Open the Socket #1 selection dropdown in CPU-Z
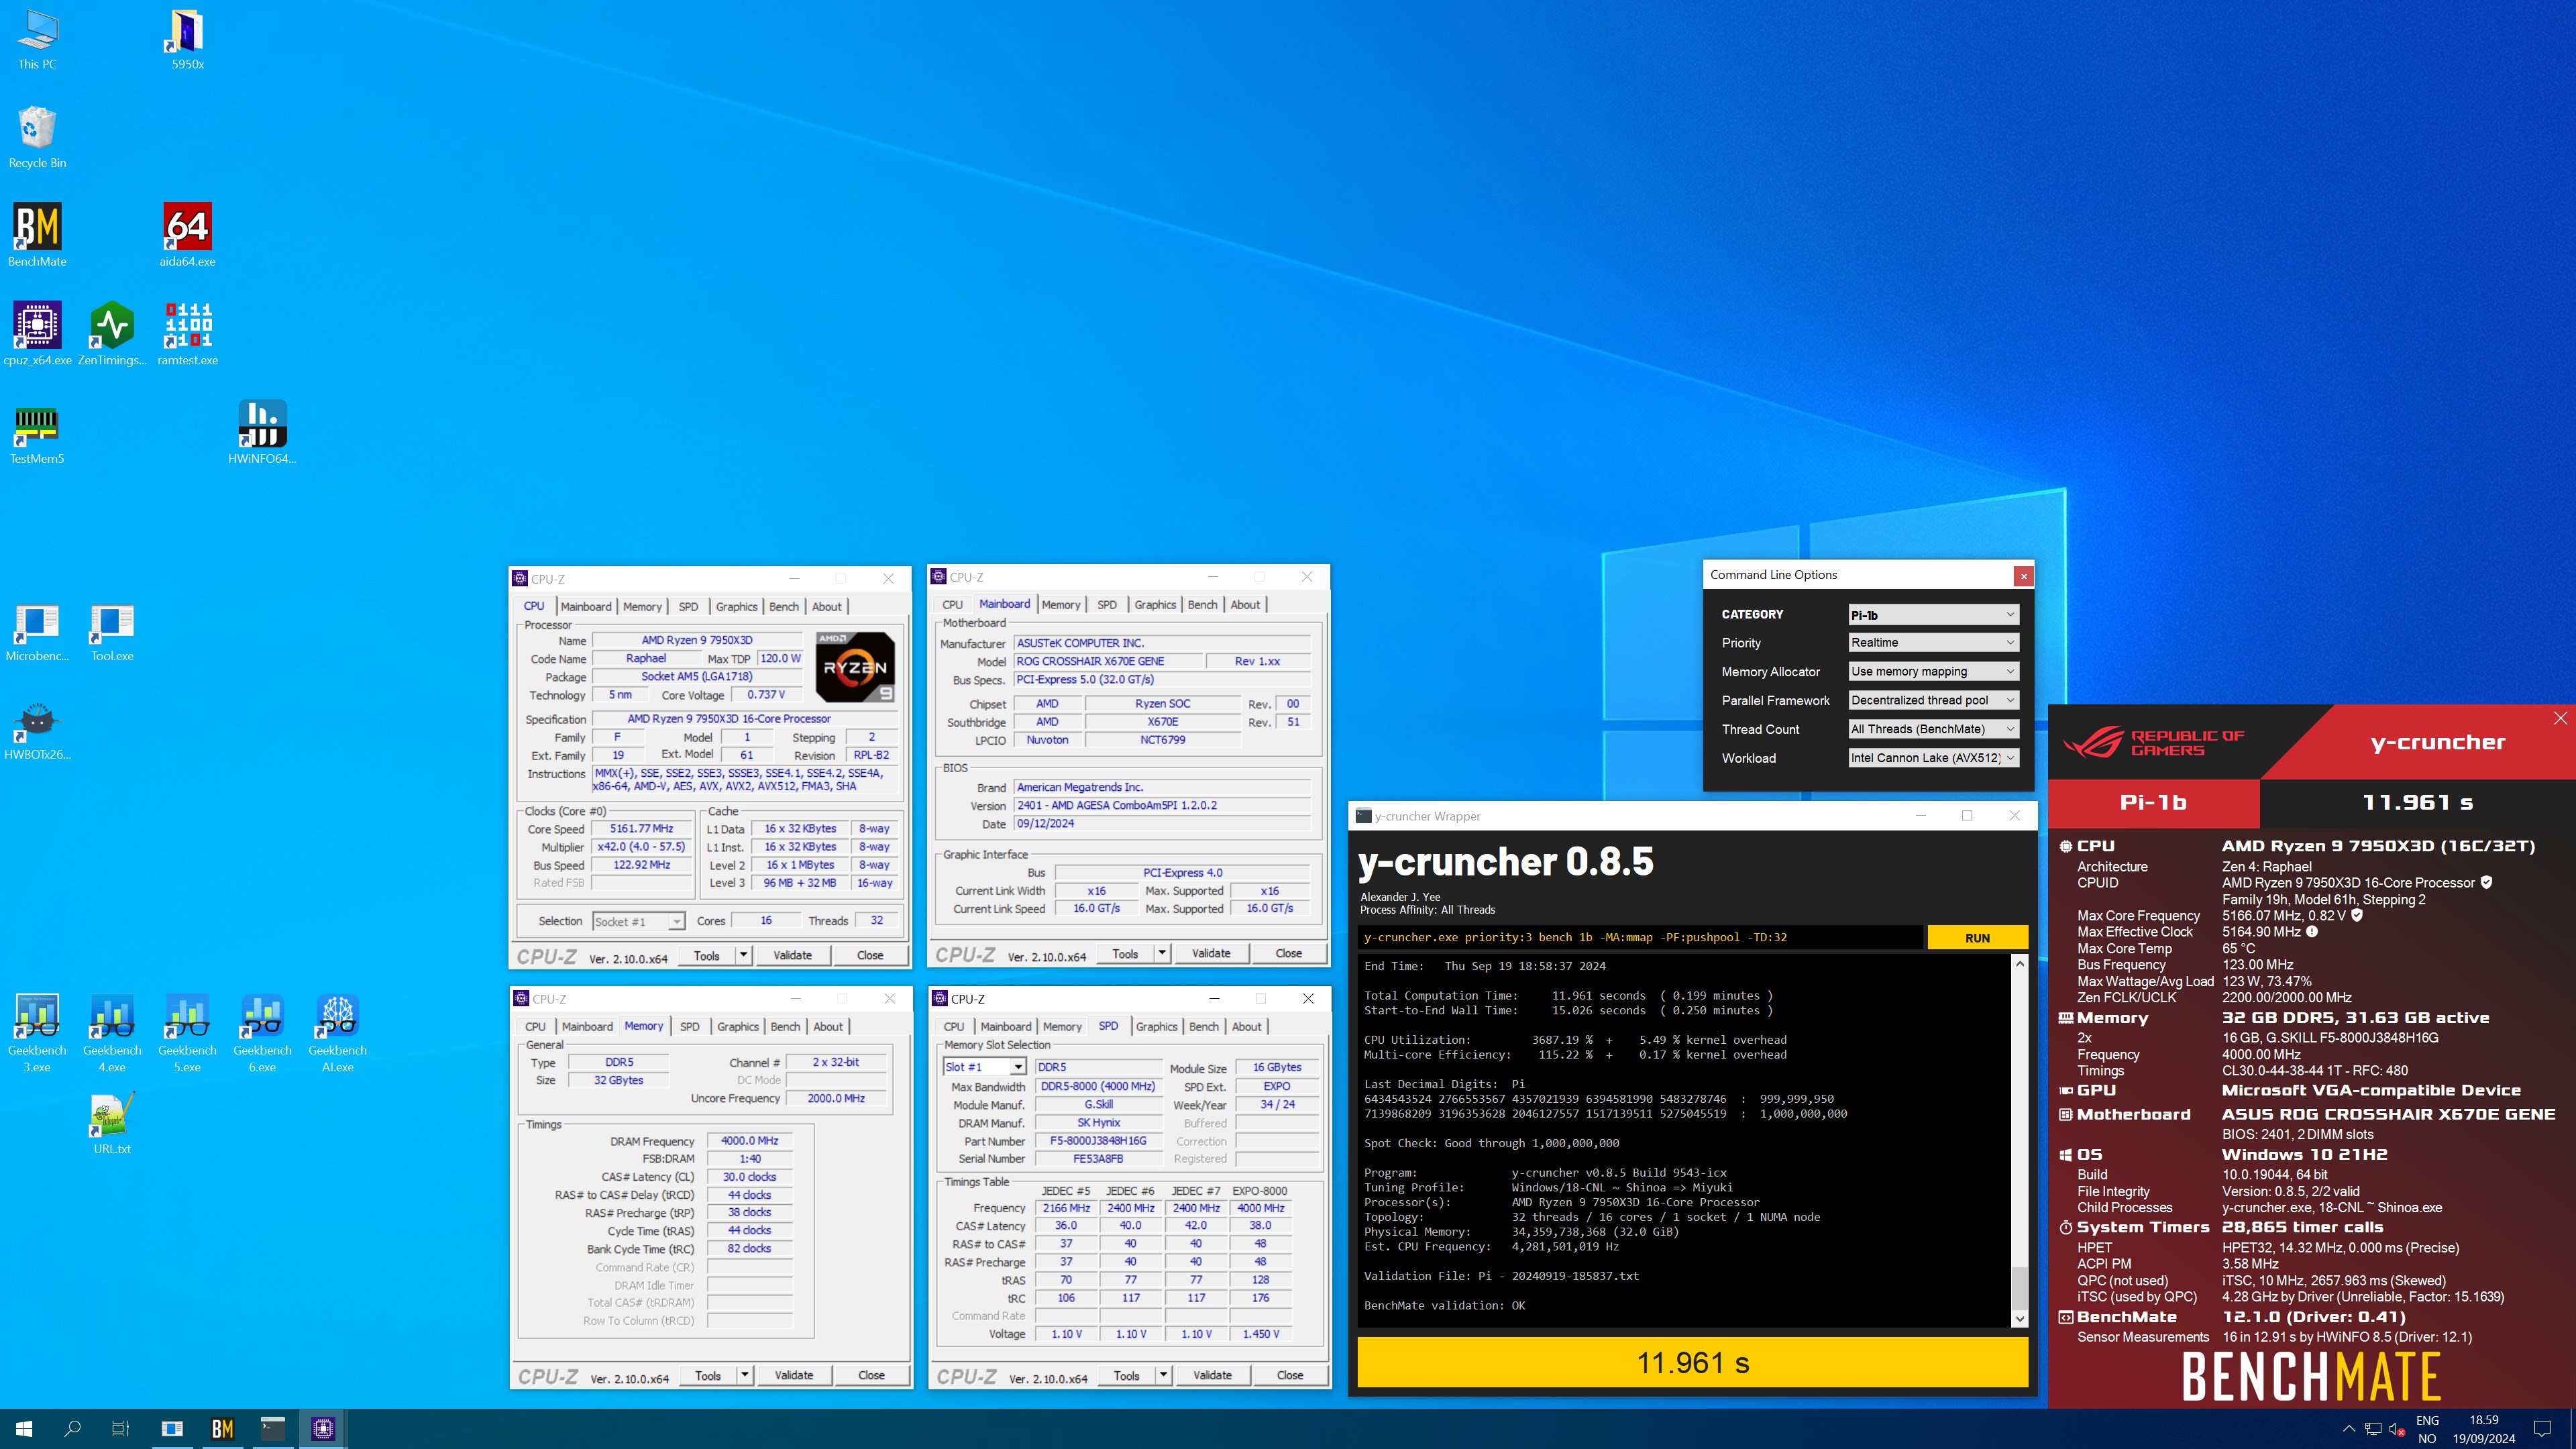The image size is (2576, 1449). (638, 921)
